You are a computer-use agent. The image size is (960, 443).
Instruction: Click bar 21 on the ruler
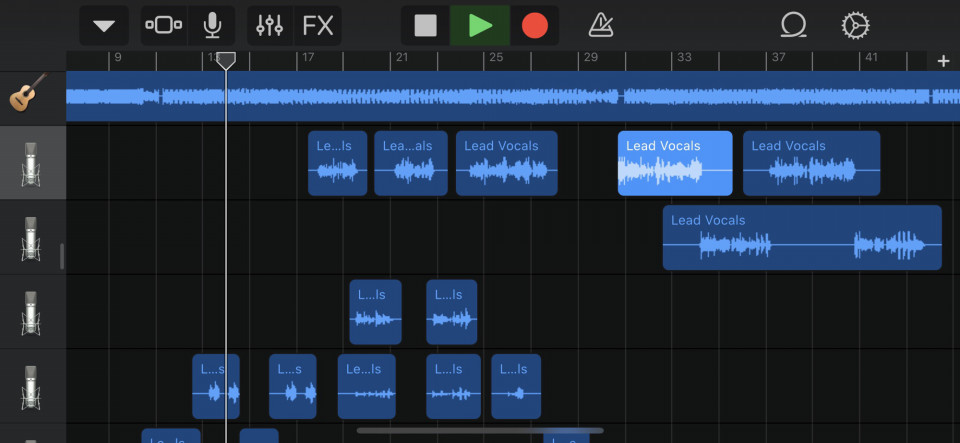tap(402, 58)
